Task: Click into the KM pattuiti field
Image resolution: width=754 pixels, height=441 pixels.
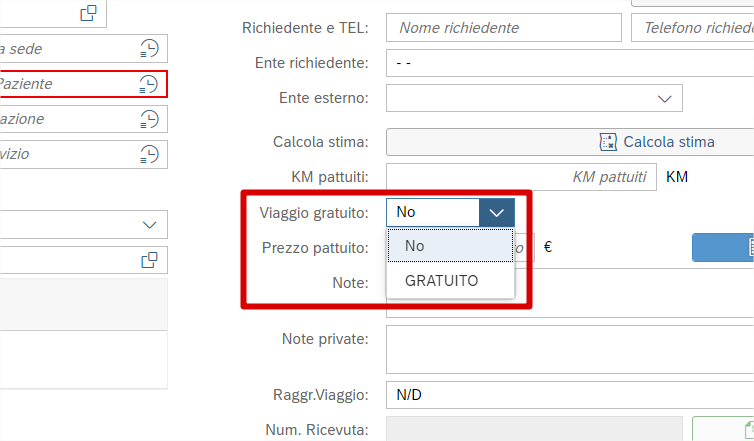Action: tap(521, 177)
